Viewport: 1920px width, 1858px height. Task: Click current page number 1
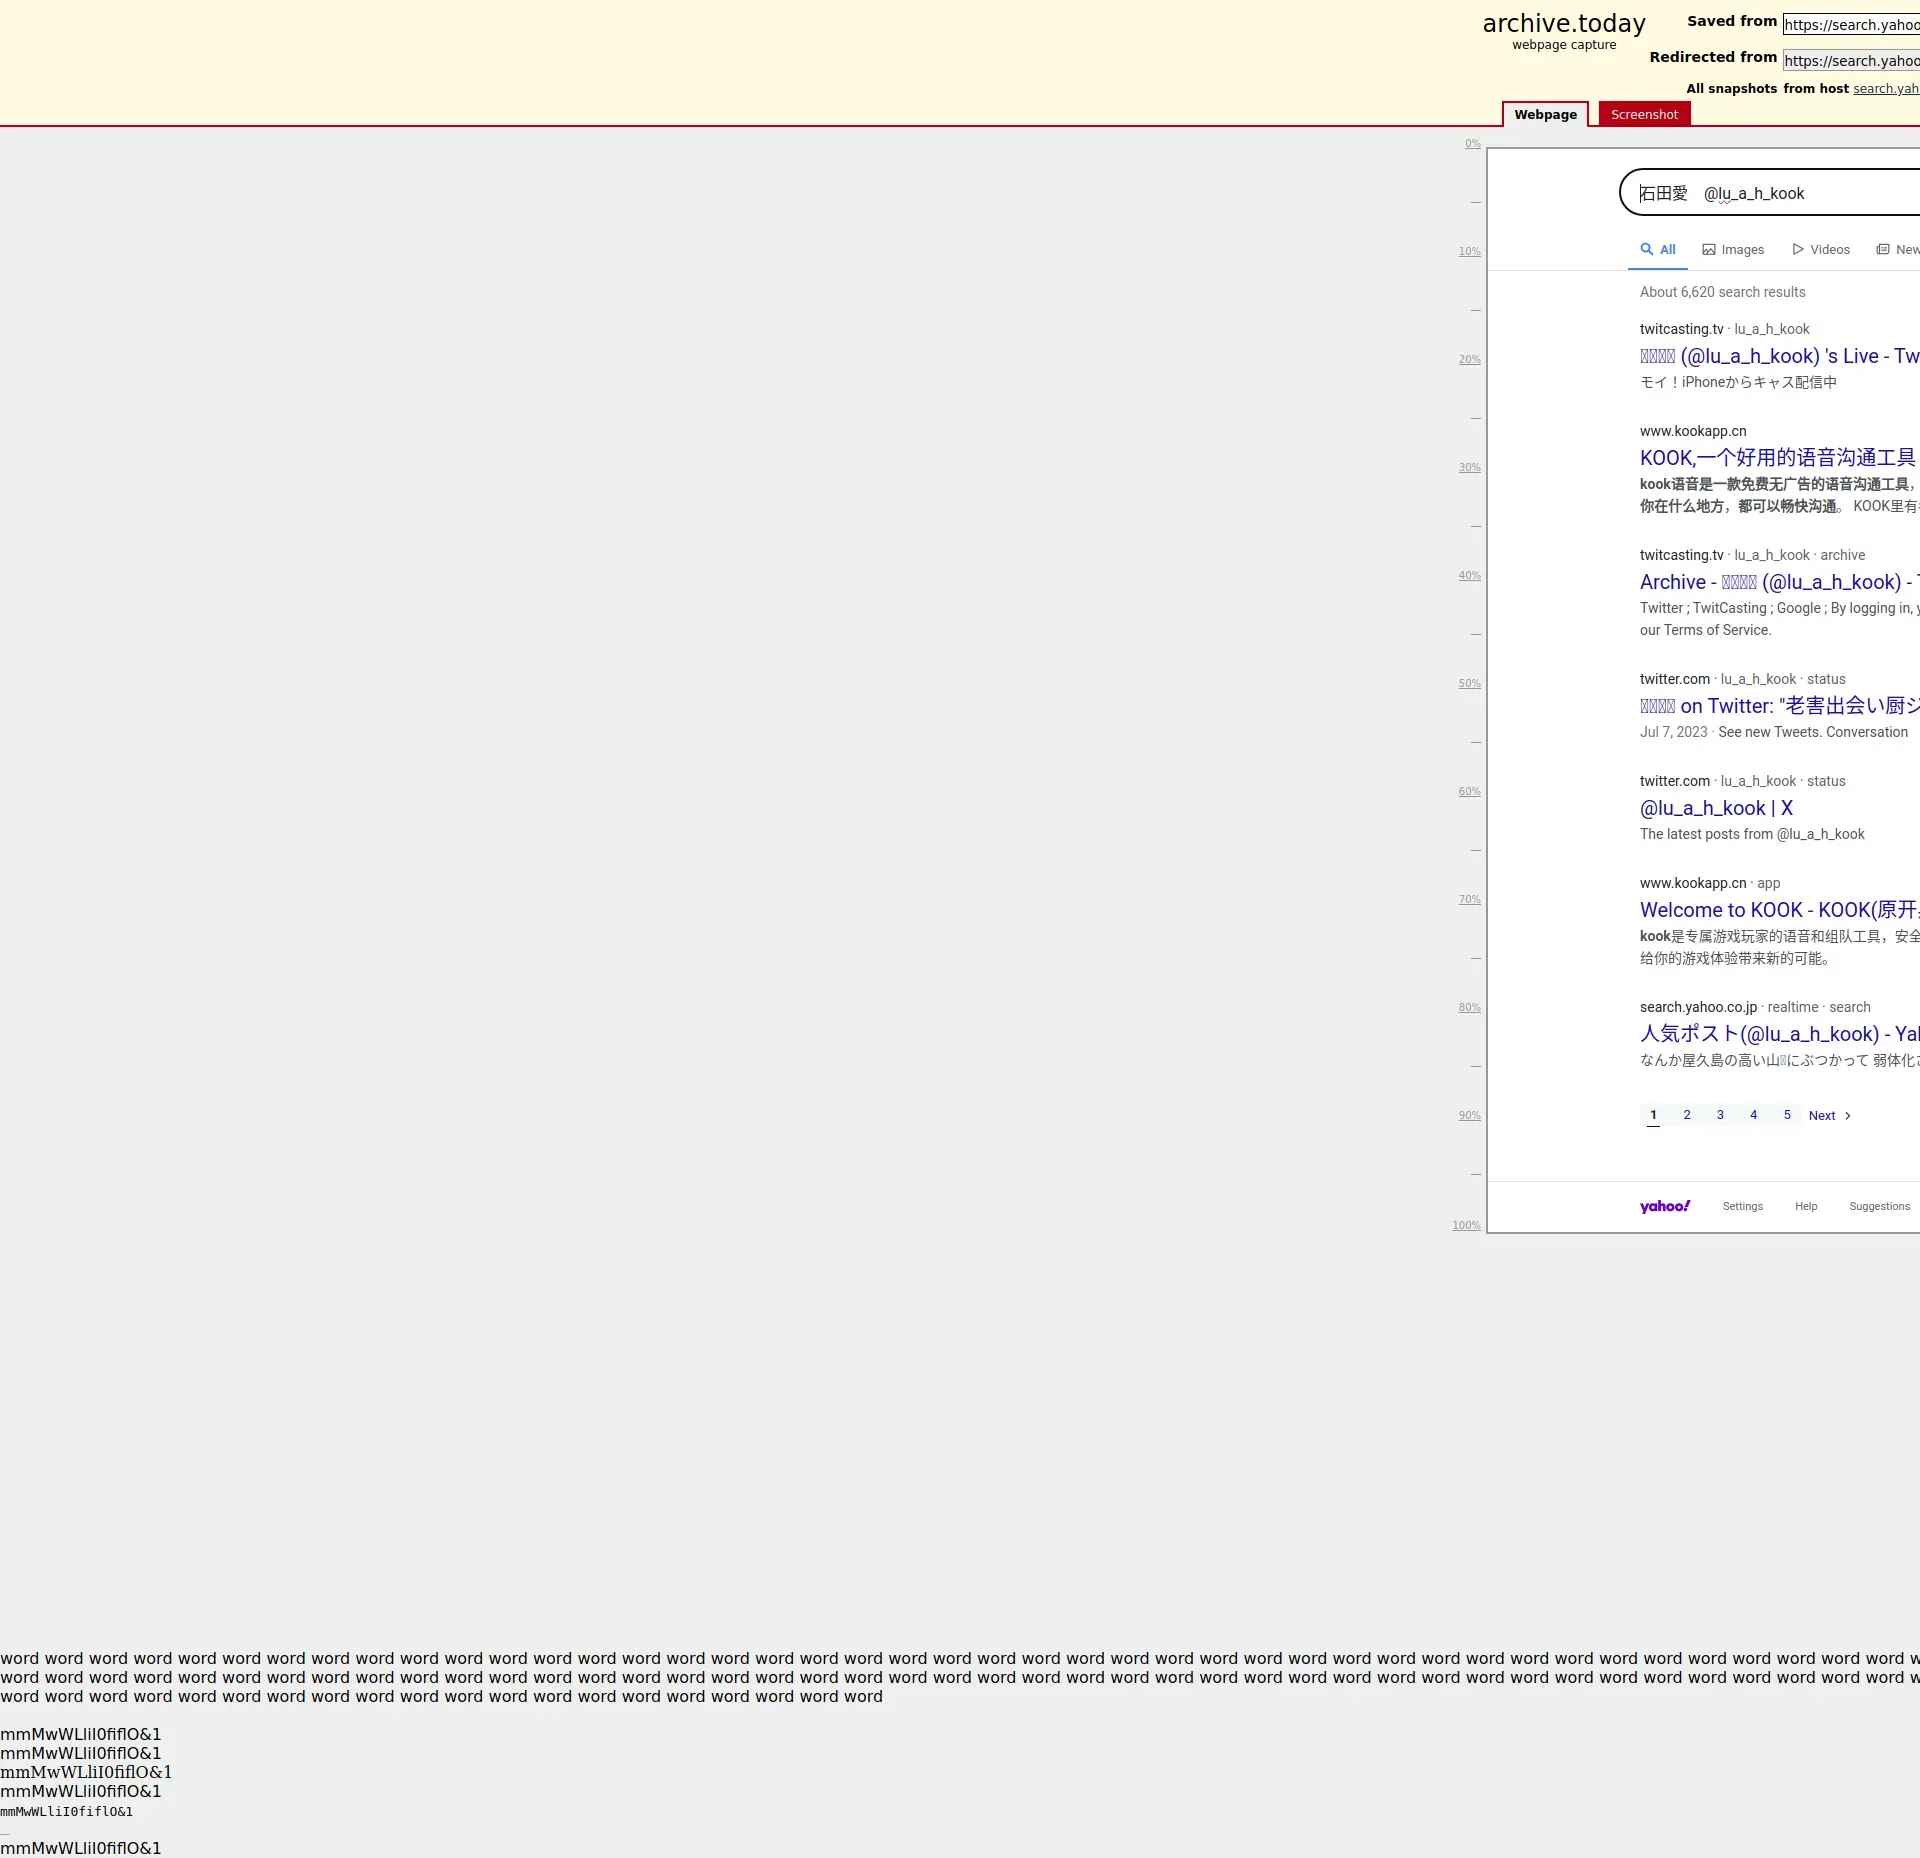point(1653,1115)
